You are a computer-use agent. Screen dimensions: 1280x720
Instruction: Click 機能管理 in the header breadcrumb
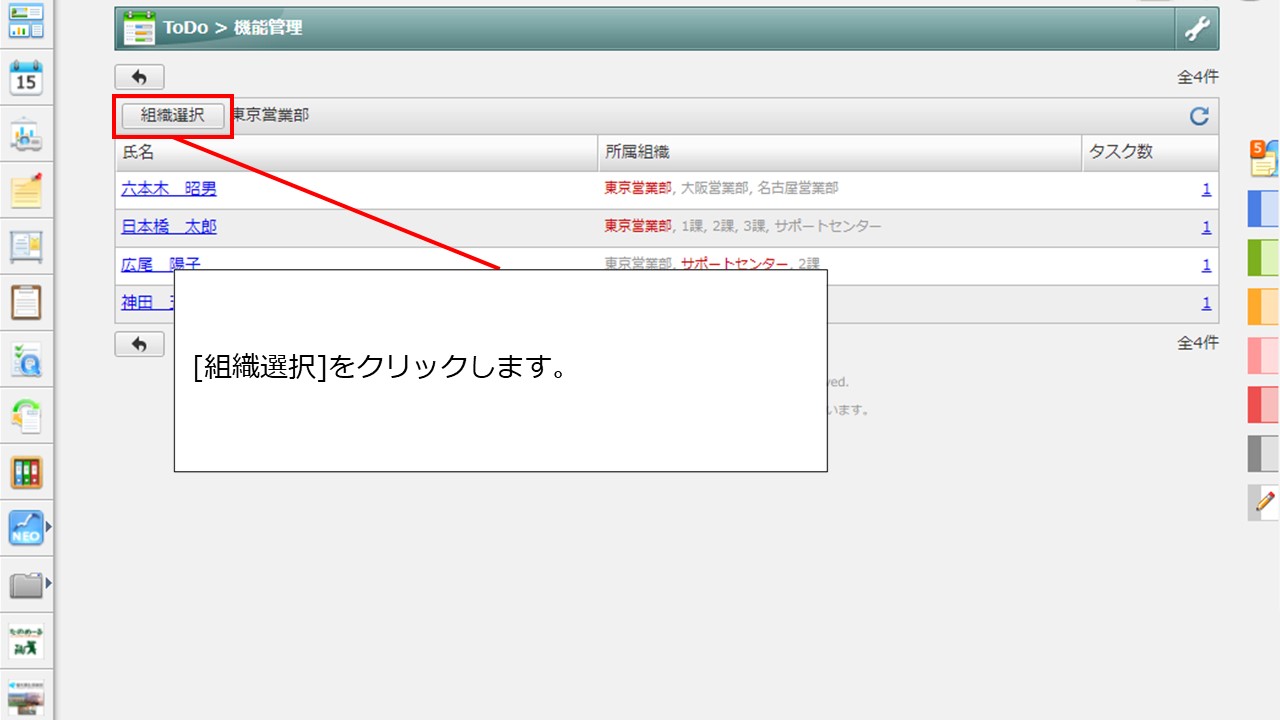pos(268,28)
